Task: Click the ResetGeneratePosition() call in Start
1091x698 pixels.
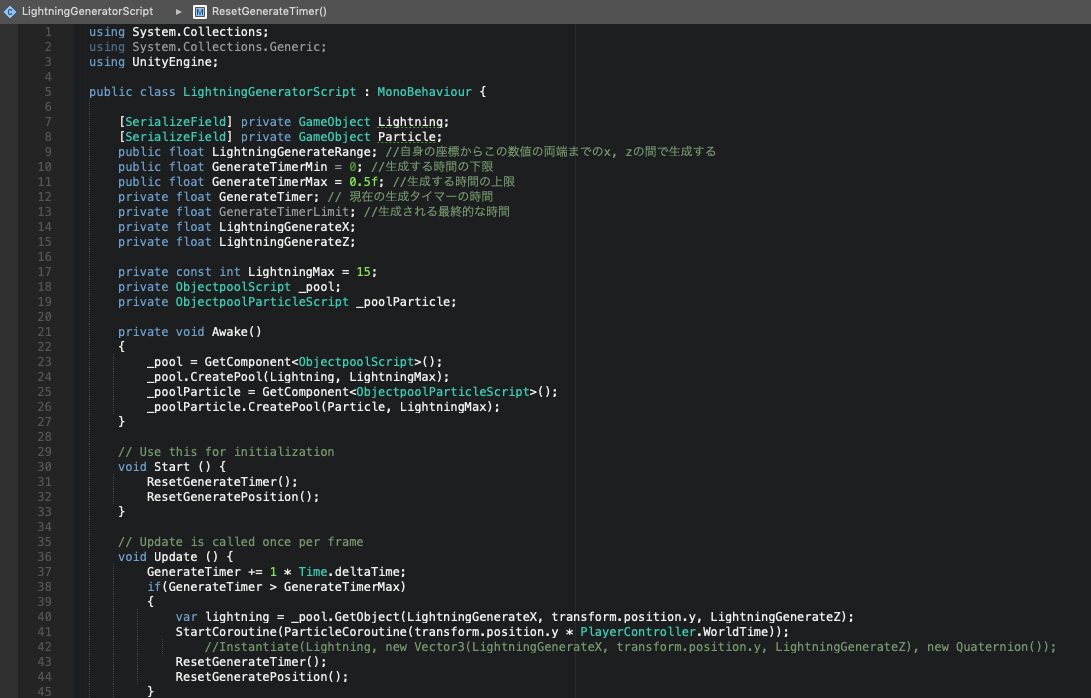Action: tap(230, 497)
